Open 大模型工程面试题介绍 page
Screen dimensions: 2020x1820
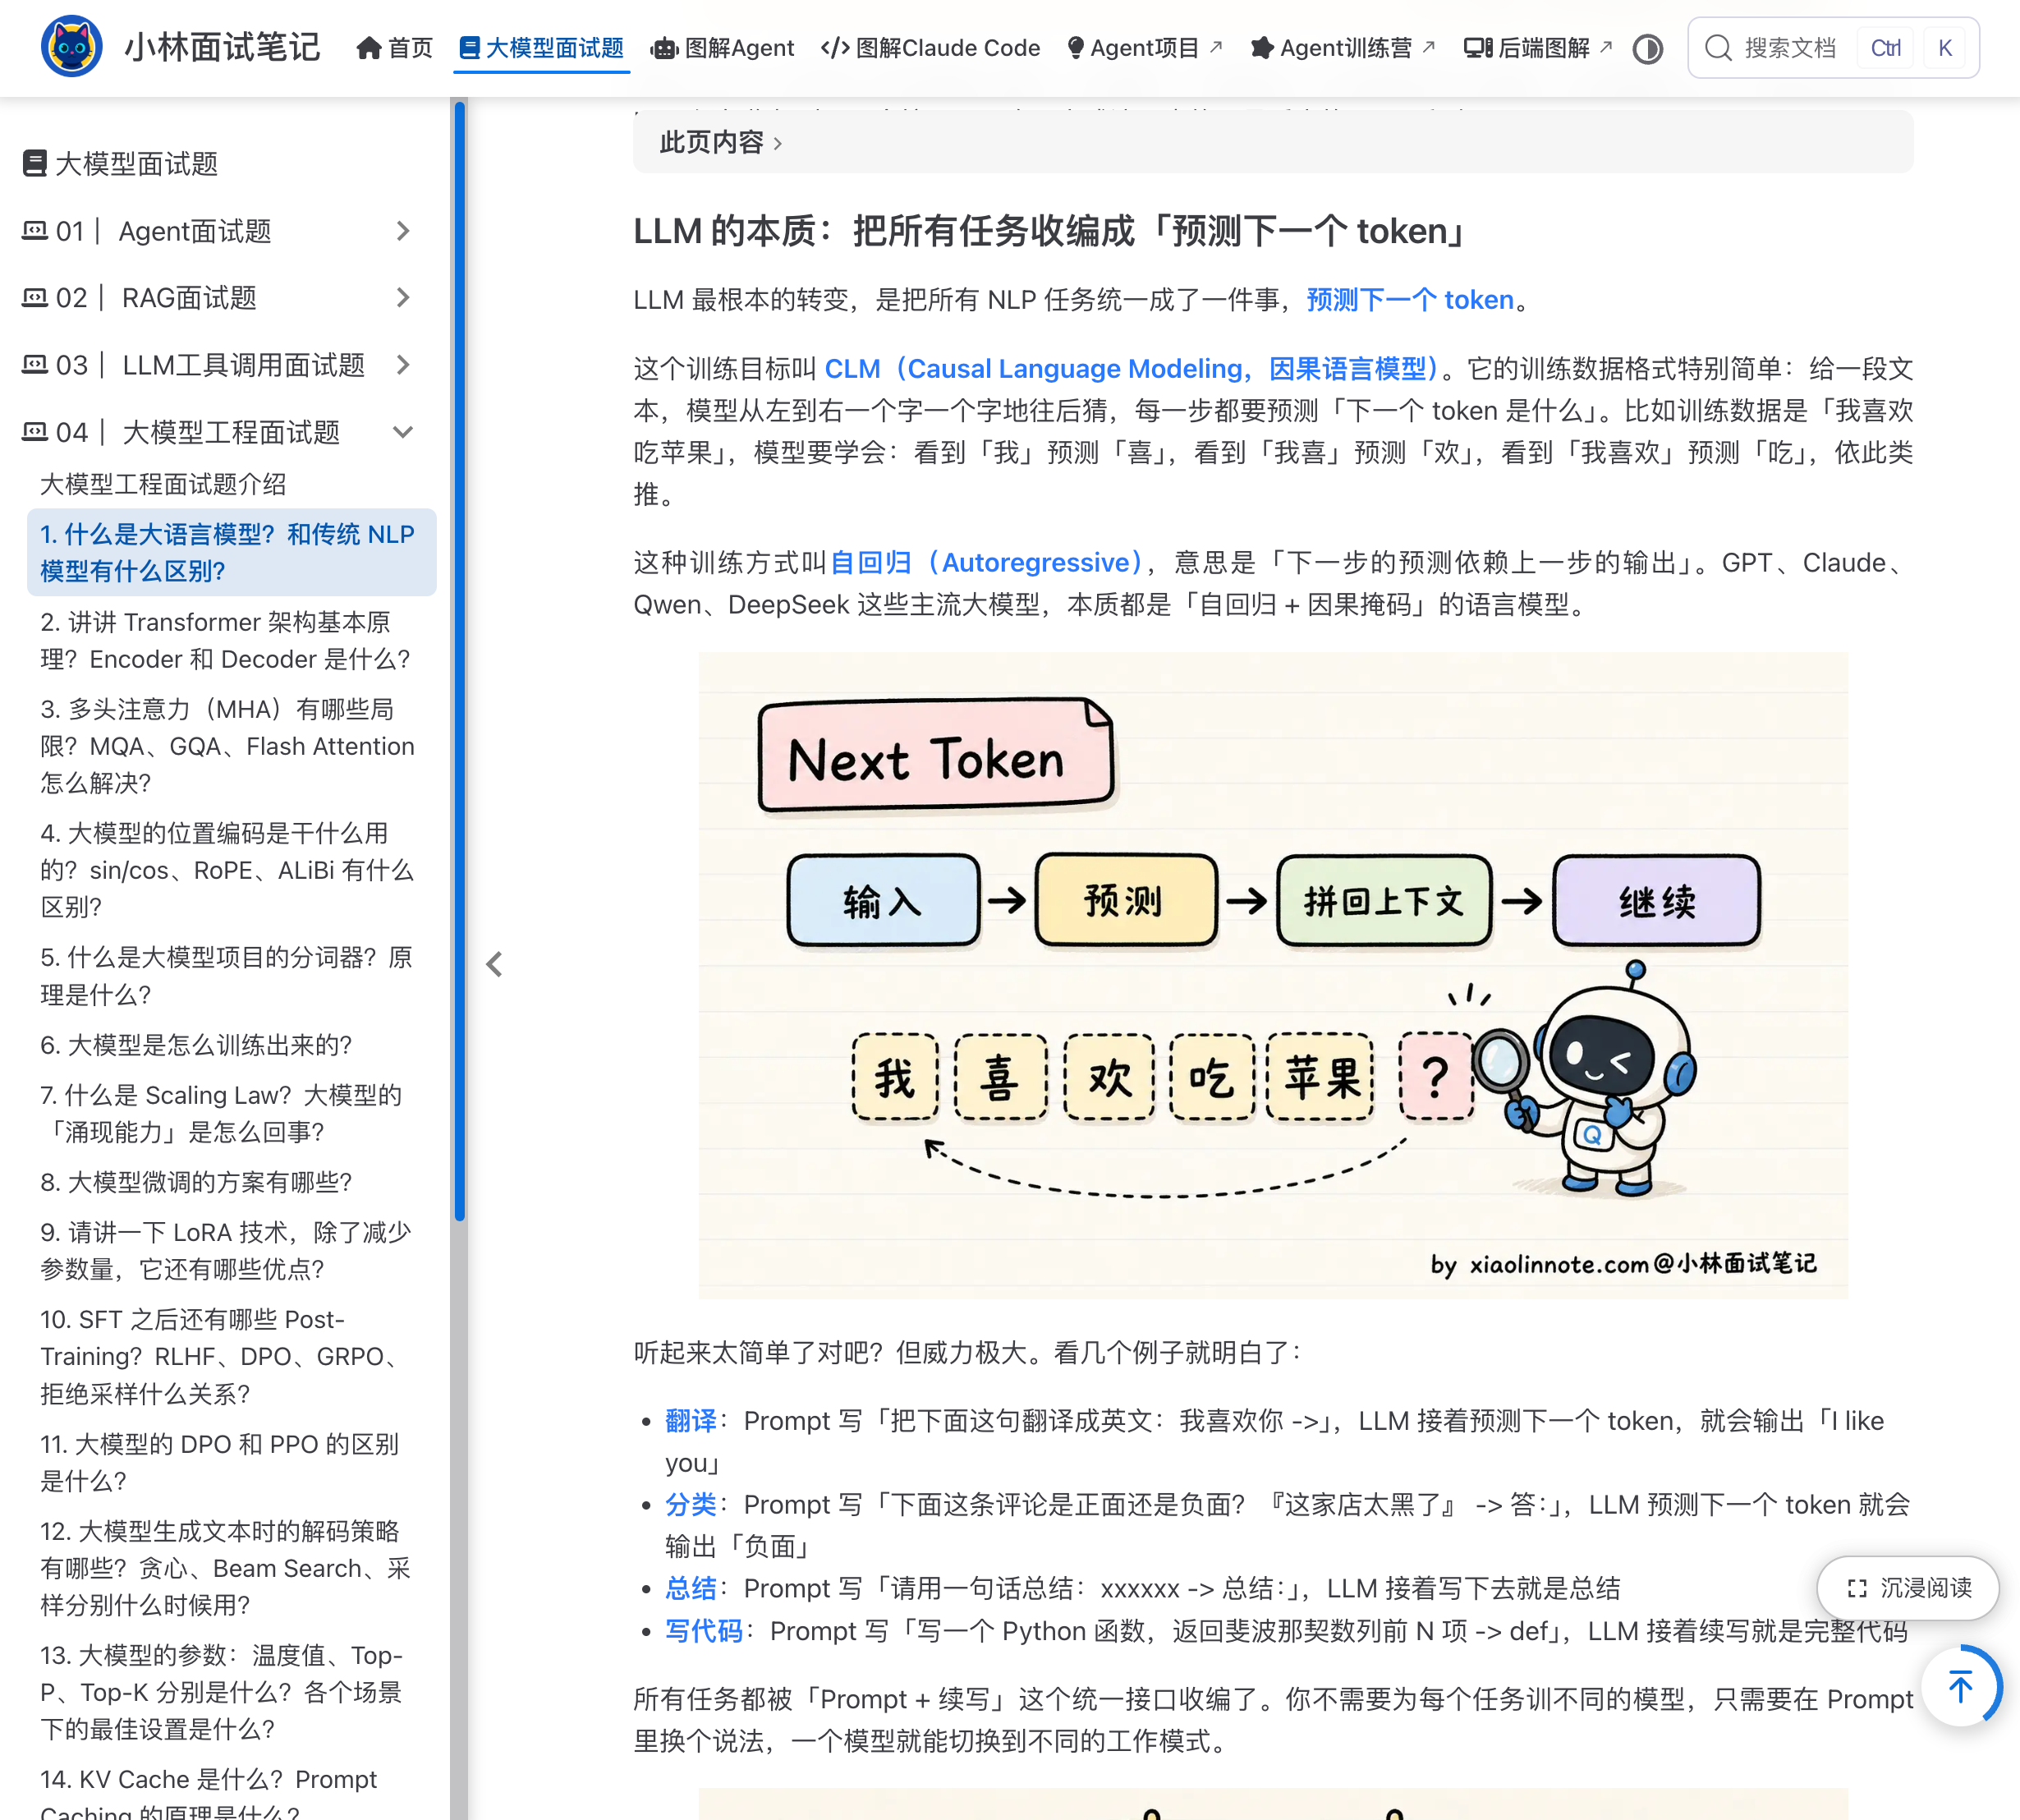coord(163,485)
